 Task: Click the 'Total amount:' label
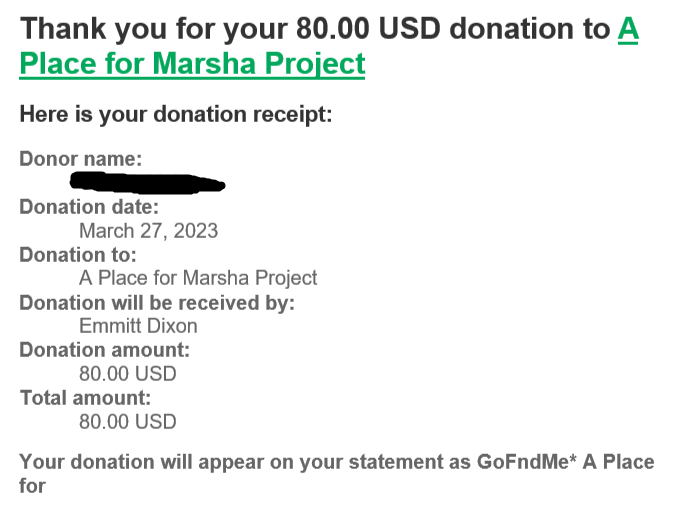[85, 398]
